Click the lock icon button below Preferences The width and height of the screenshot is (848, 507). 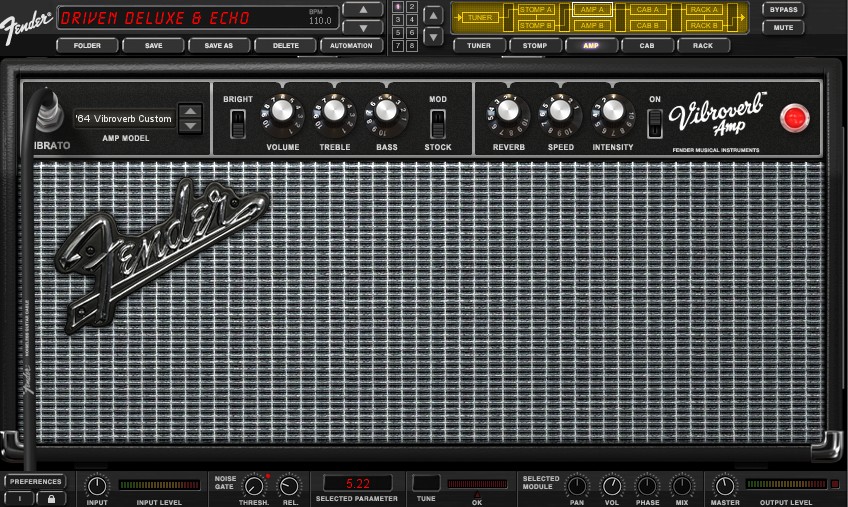point(51,498)
